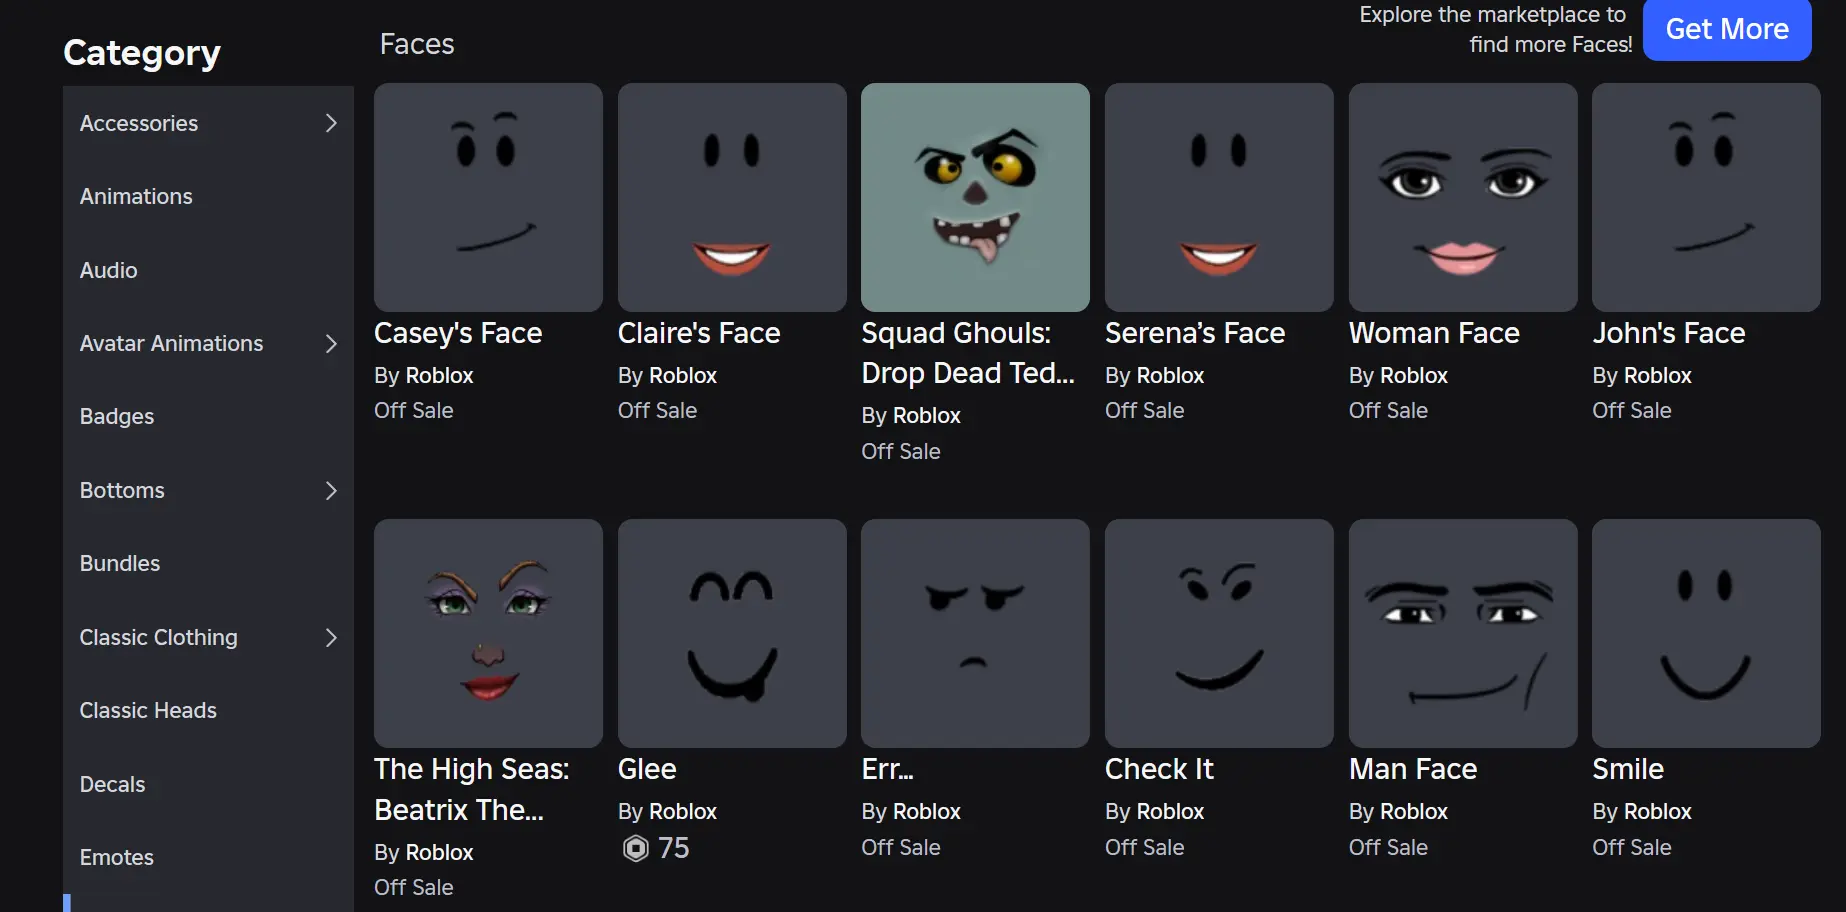Viewport: 1846px width, 912px height.
Task: Click Roblox creator link under Glee
Action: point(683,812)
